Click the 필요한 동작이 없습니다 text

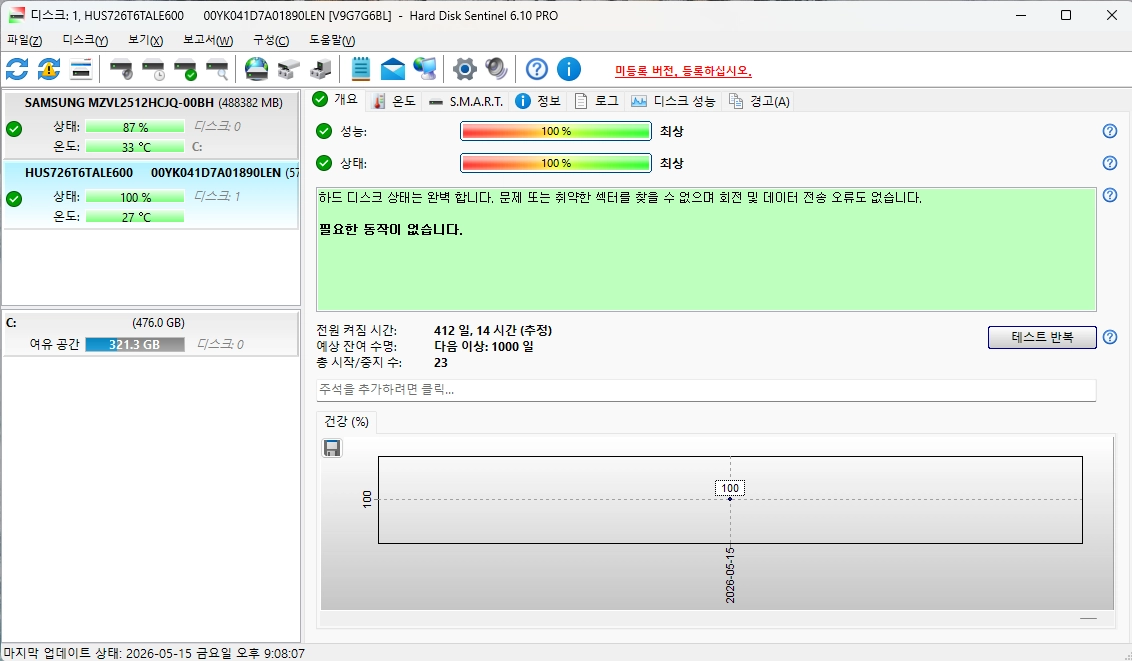click(391, 229)
